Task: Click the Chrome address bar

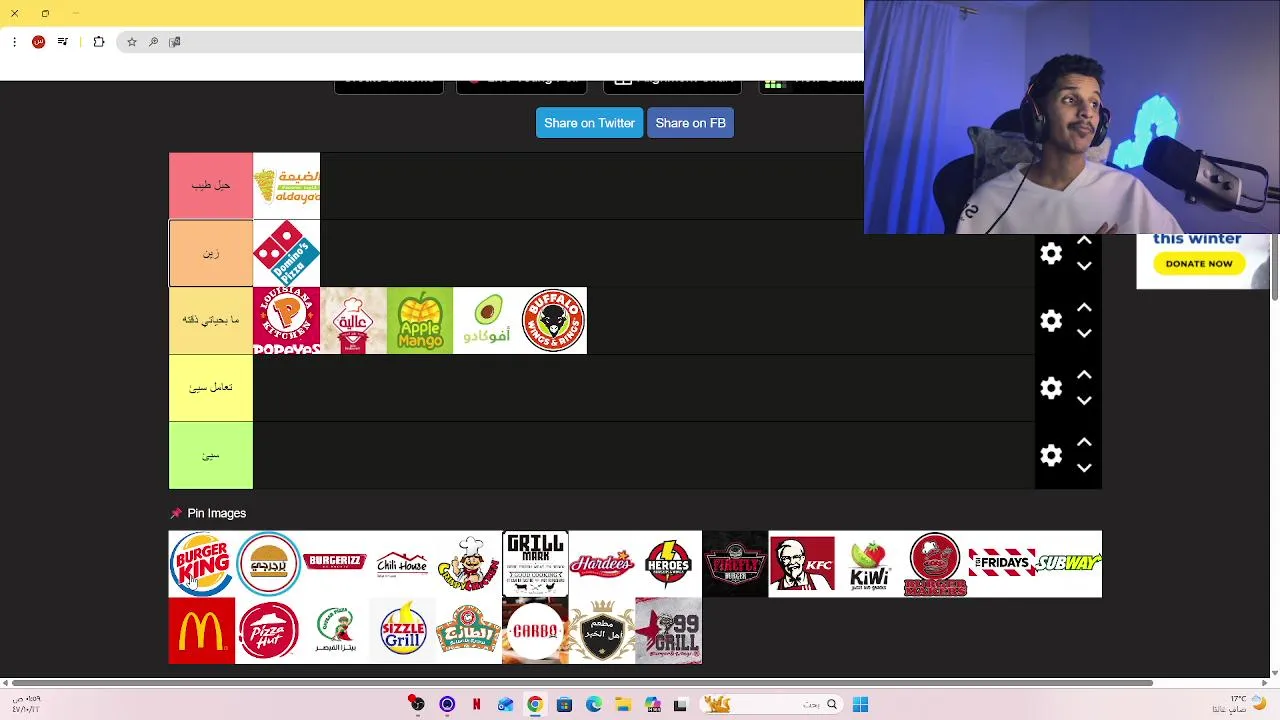Action: [490, 42]
